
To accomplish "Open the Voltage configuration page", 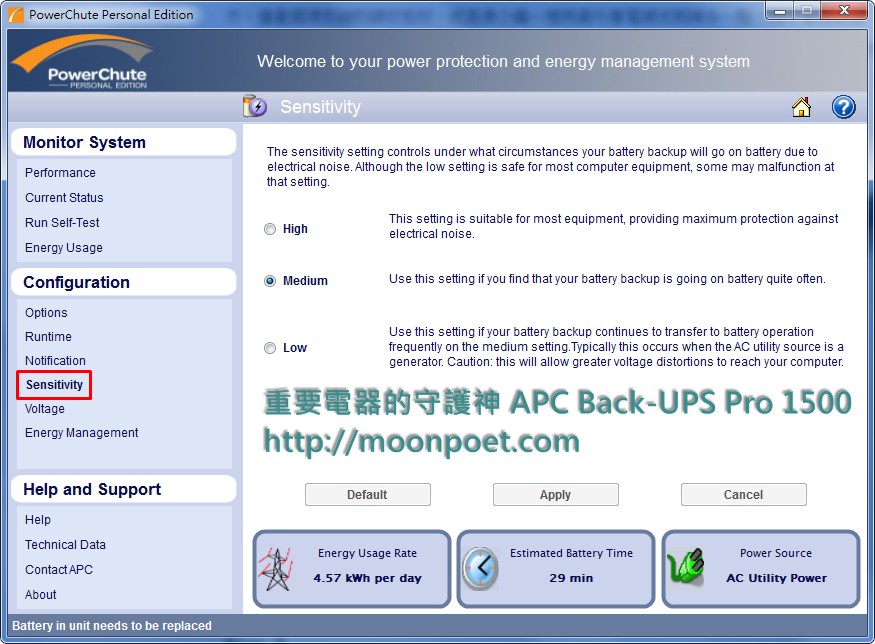I will click(44, 409).
